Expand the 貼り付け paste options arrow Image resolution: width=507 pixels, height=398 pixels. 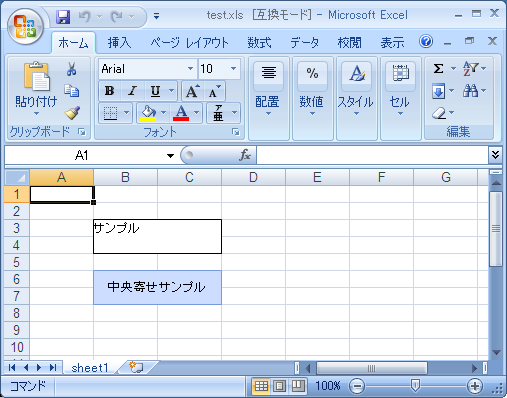click(36, 114)
